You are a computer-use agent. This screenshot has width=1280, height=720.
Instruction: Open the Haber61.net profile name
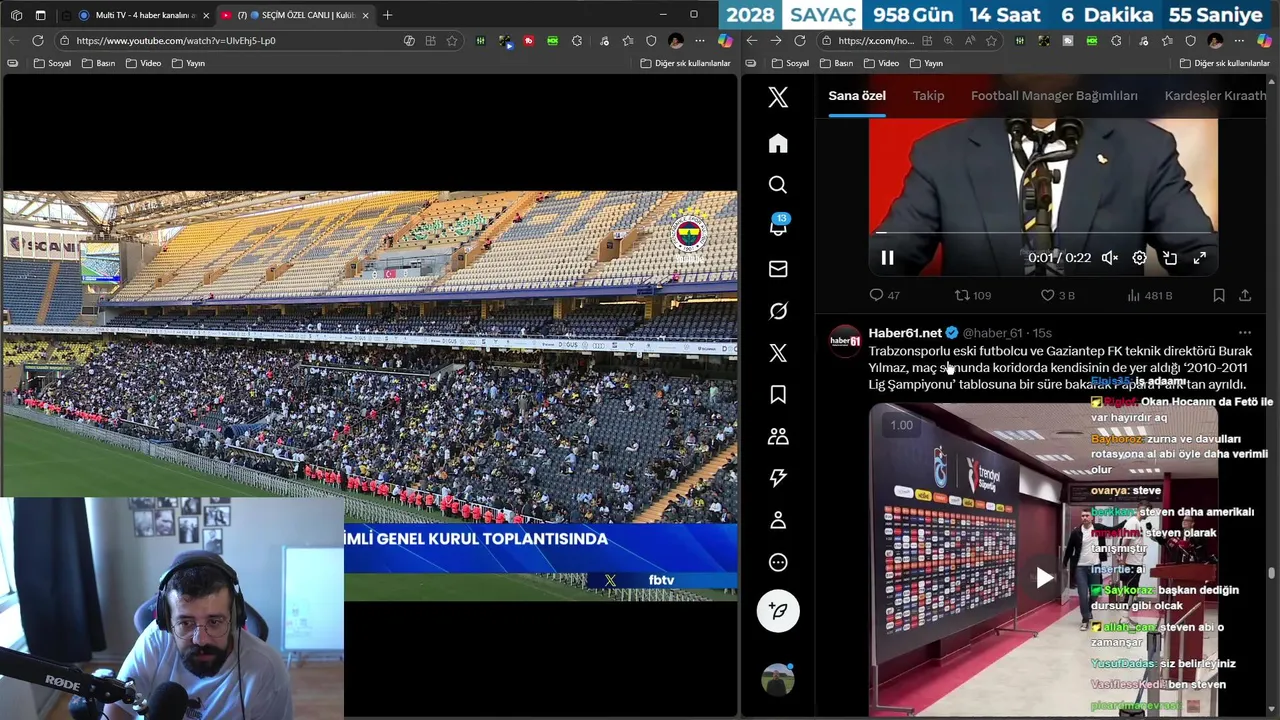[x=905, y=333]
